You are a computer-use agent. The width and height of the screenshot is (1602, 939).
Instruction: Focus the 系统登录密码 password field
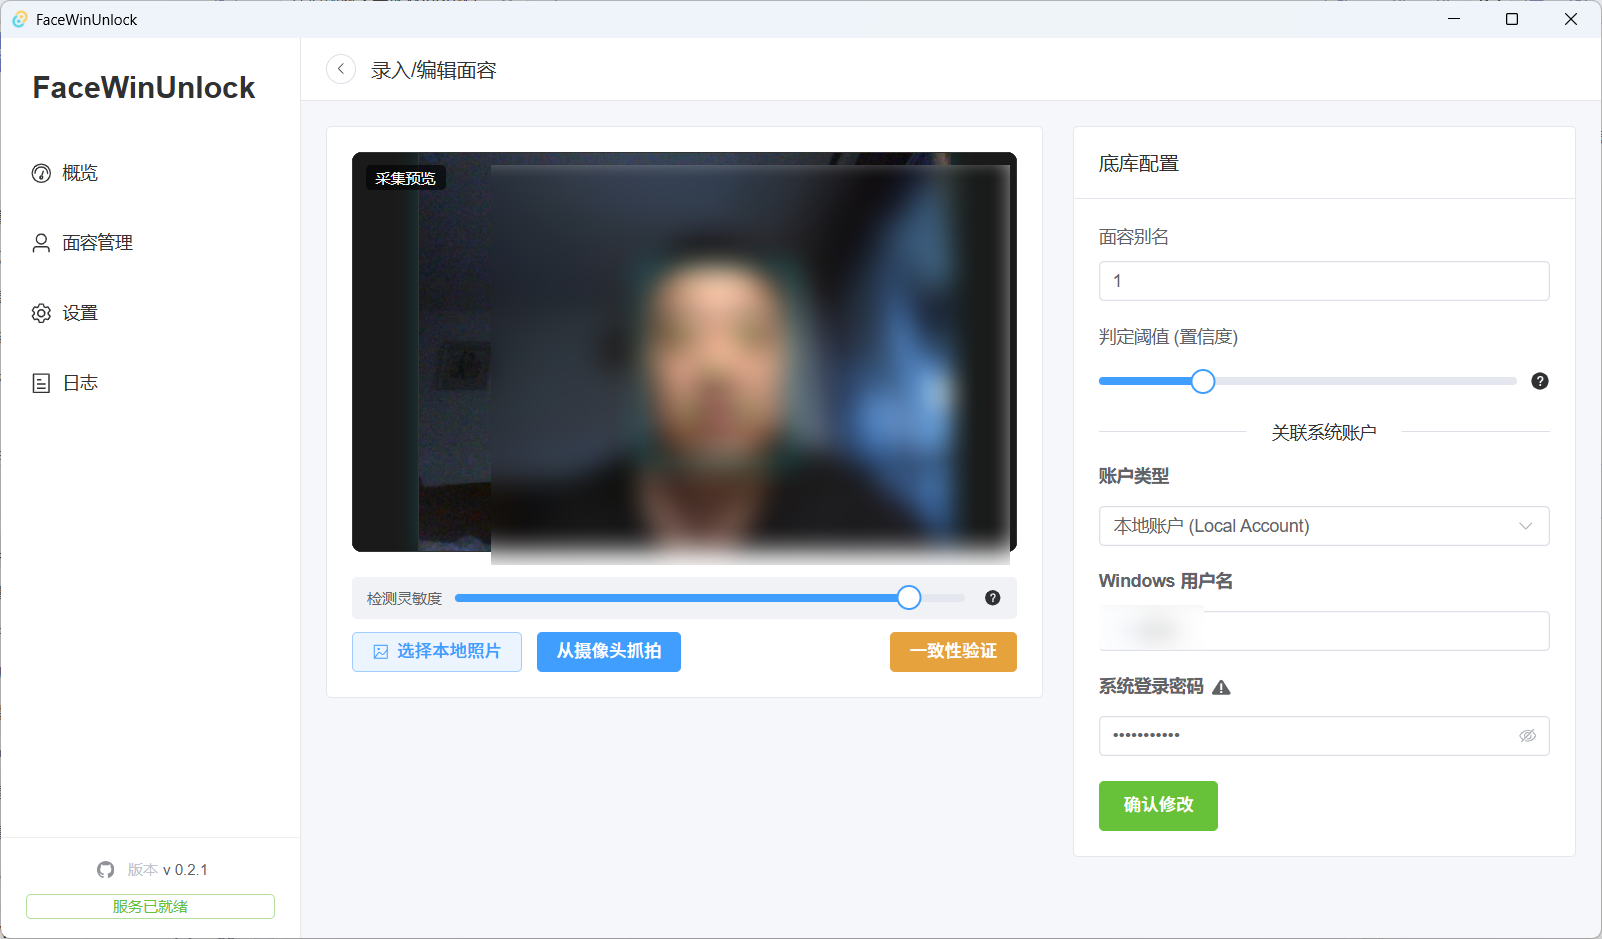(x=1324, y=736)
